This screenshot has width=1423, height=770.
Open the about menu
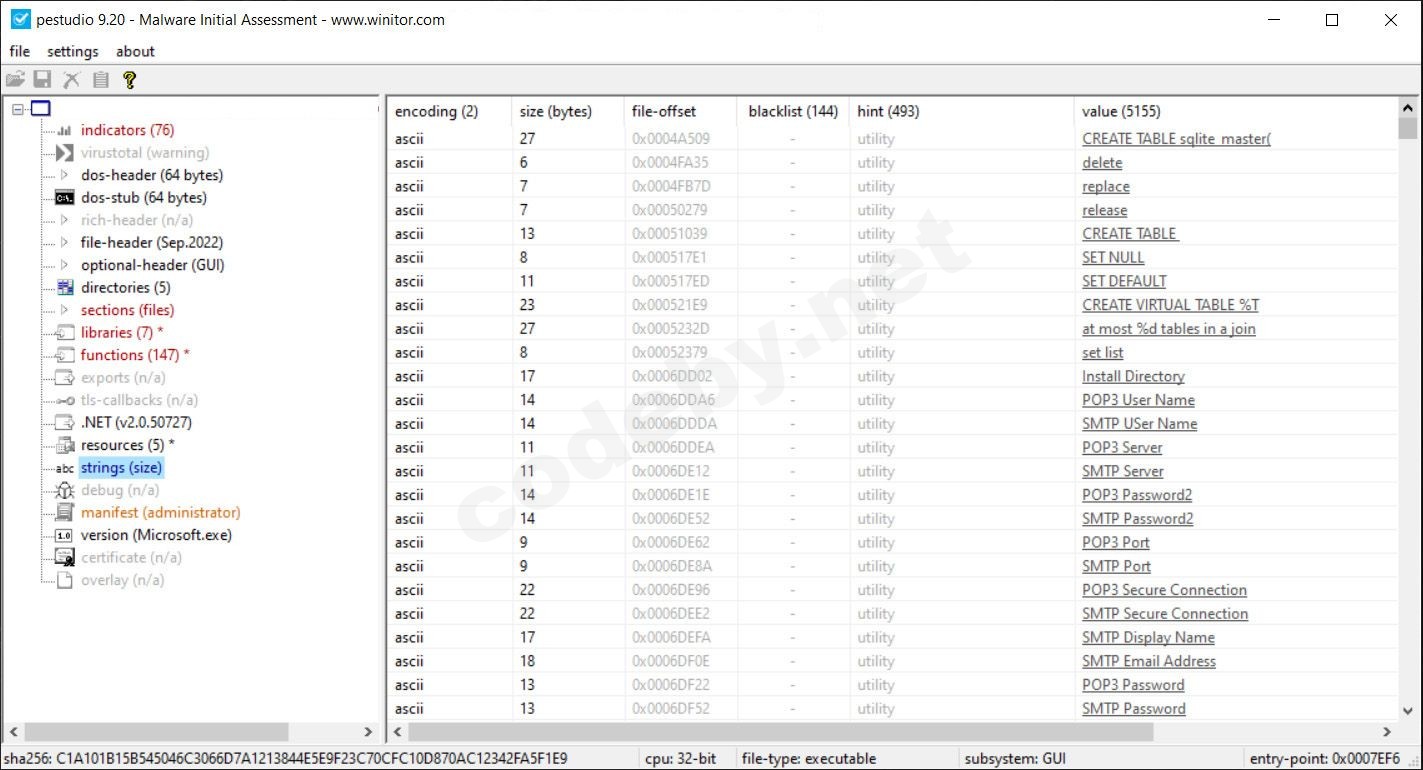coord(135,51)
